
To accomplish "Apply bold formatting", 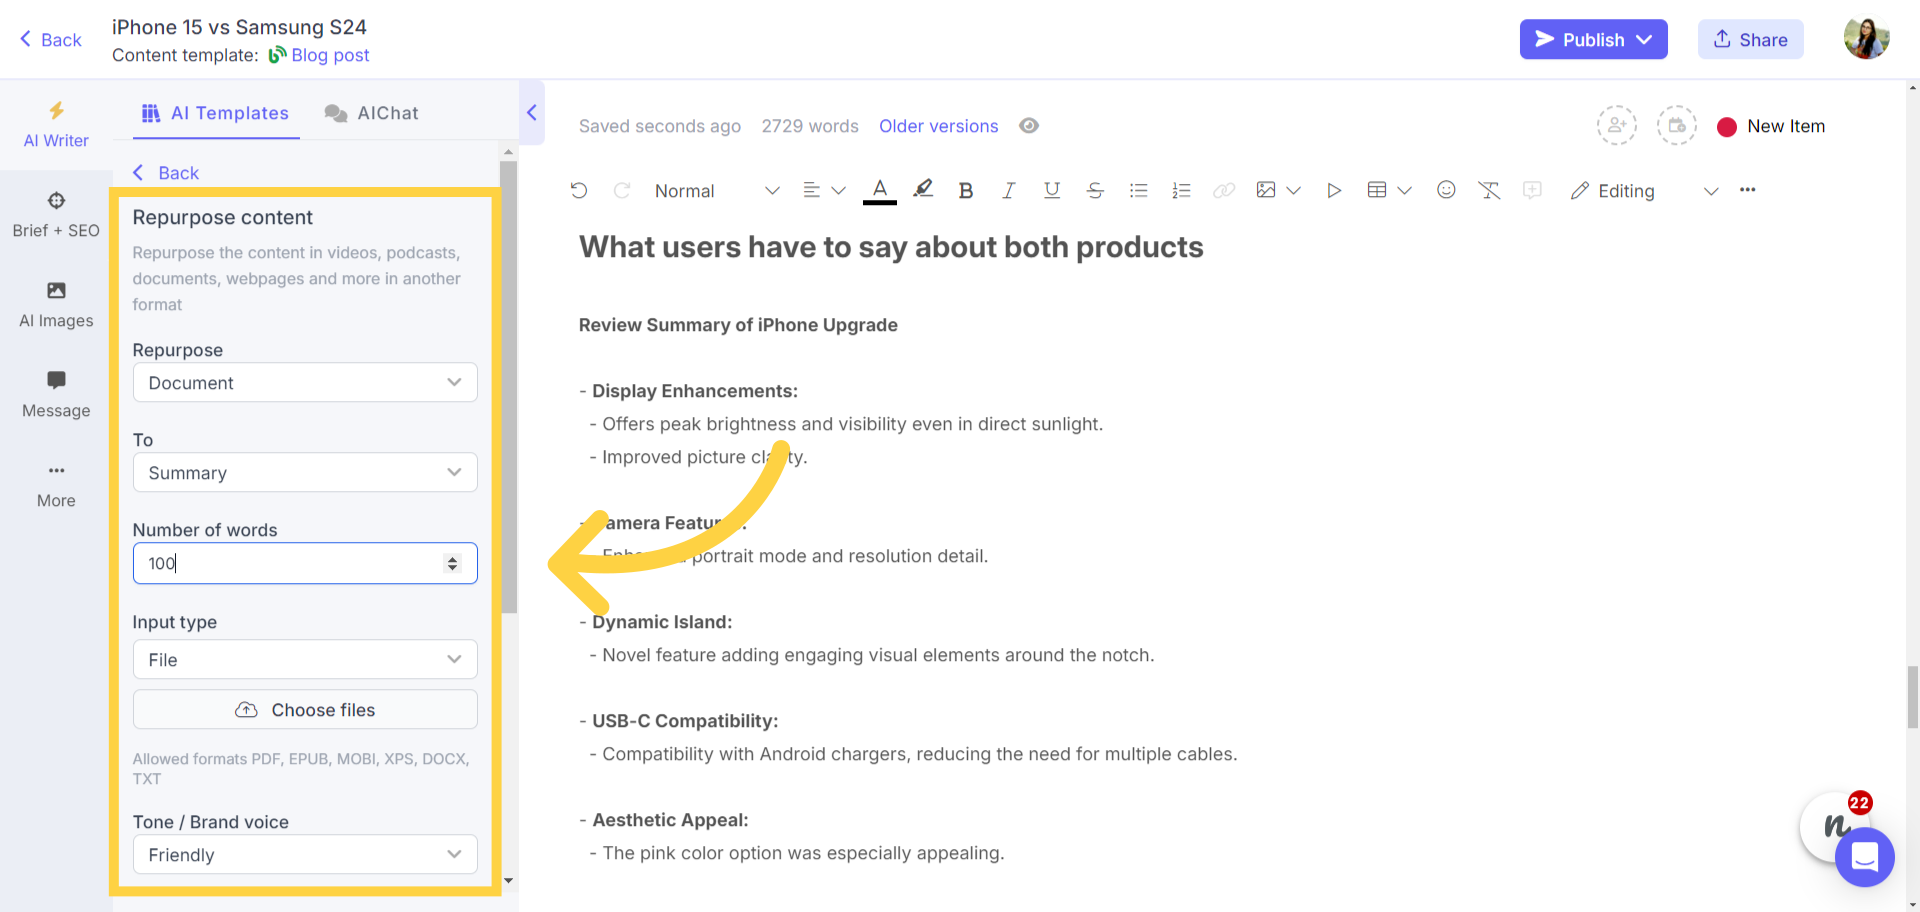I will tap(965, 190).
